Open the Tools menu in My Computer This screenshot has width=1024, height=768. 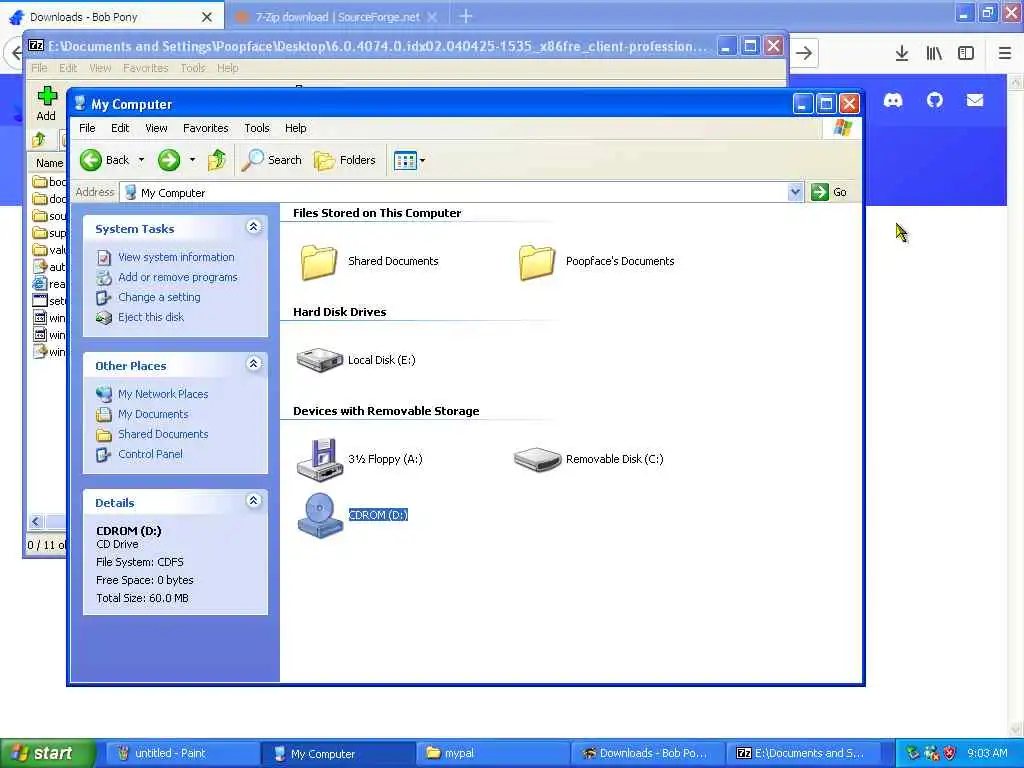tap(257, 128)
